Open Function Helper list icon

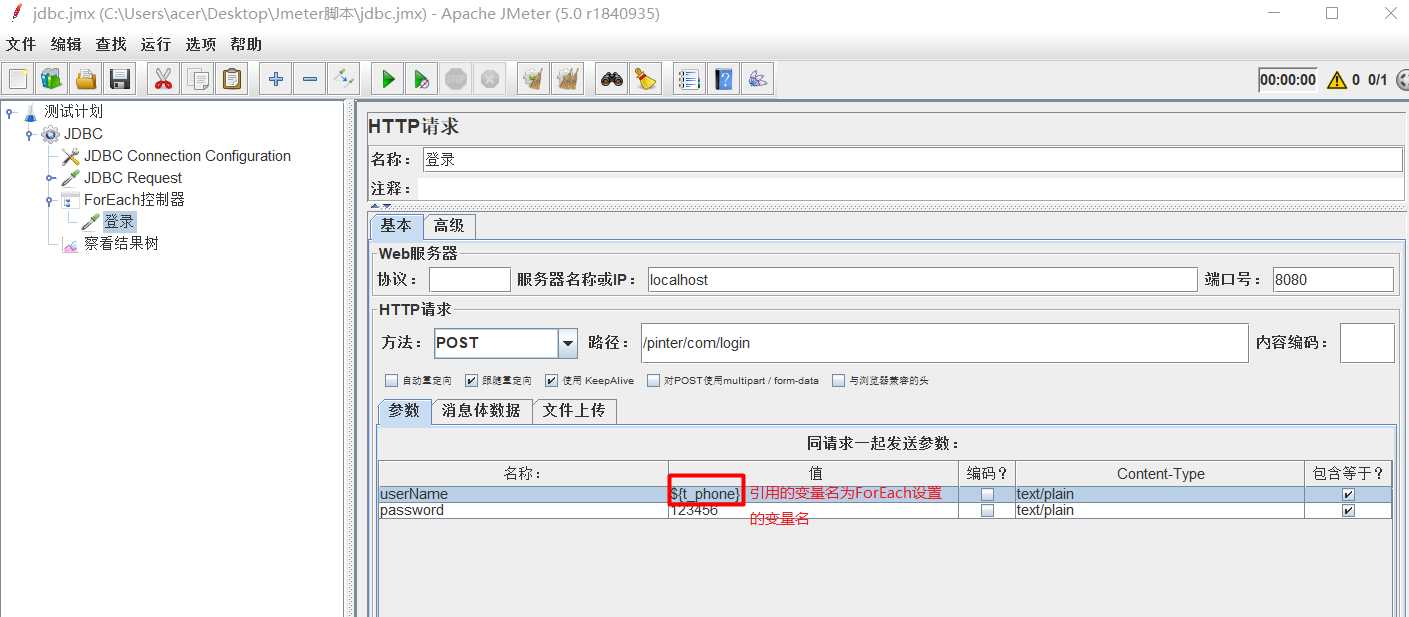(689, 79)
